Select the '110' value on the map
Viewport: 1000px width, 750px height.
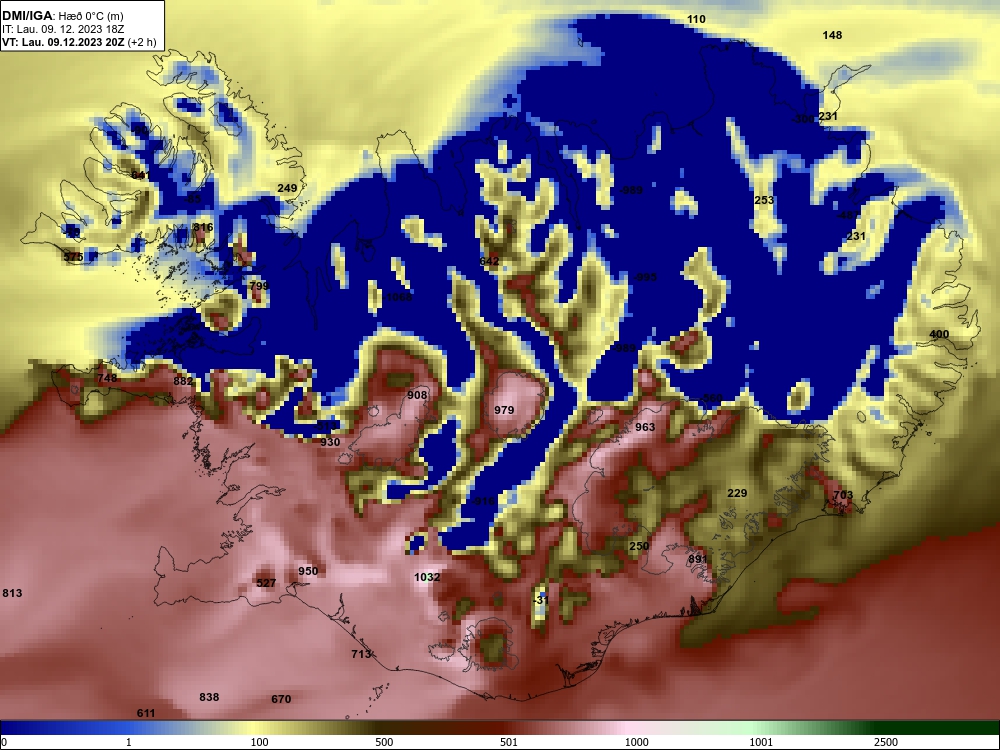pyautogui.click(x=696, y=19)
